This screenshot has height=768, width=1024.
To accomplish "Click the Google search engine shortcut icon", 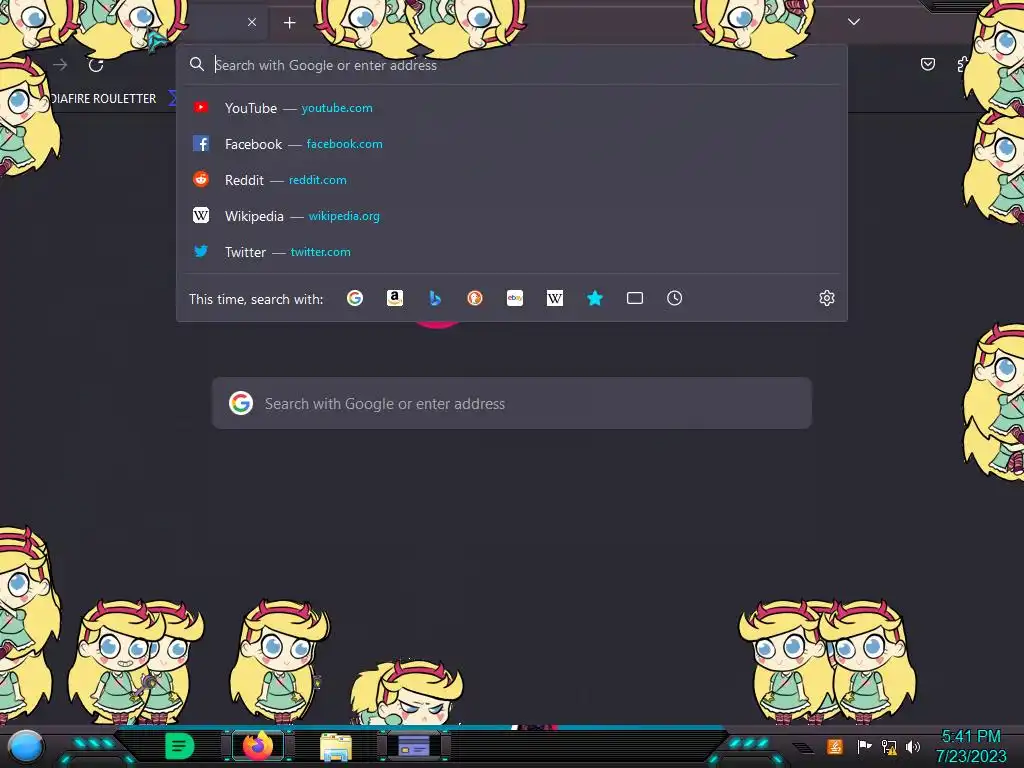I will point(355,298).
